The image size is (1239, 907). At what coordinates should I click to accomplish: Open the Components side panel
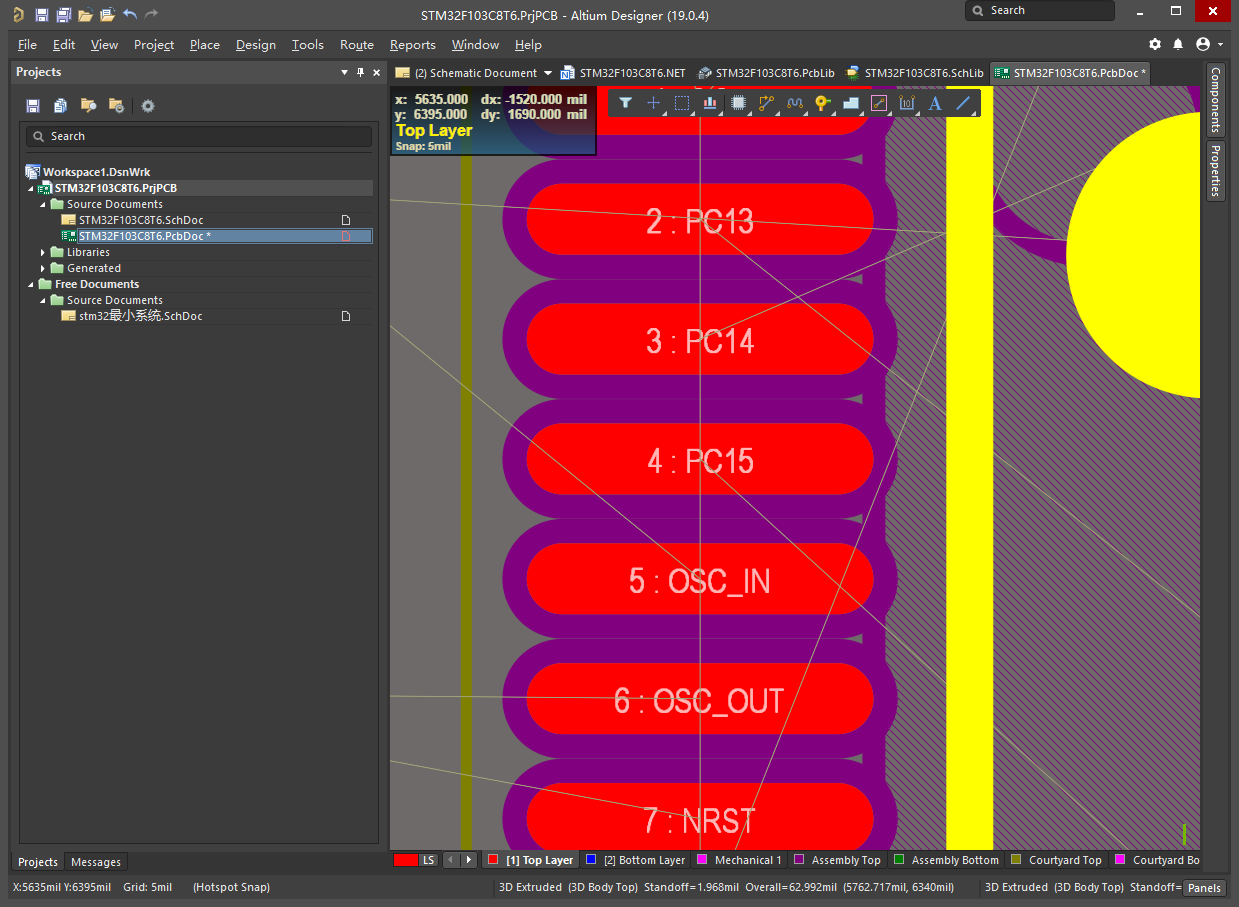1215,100
